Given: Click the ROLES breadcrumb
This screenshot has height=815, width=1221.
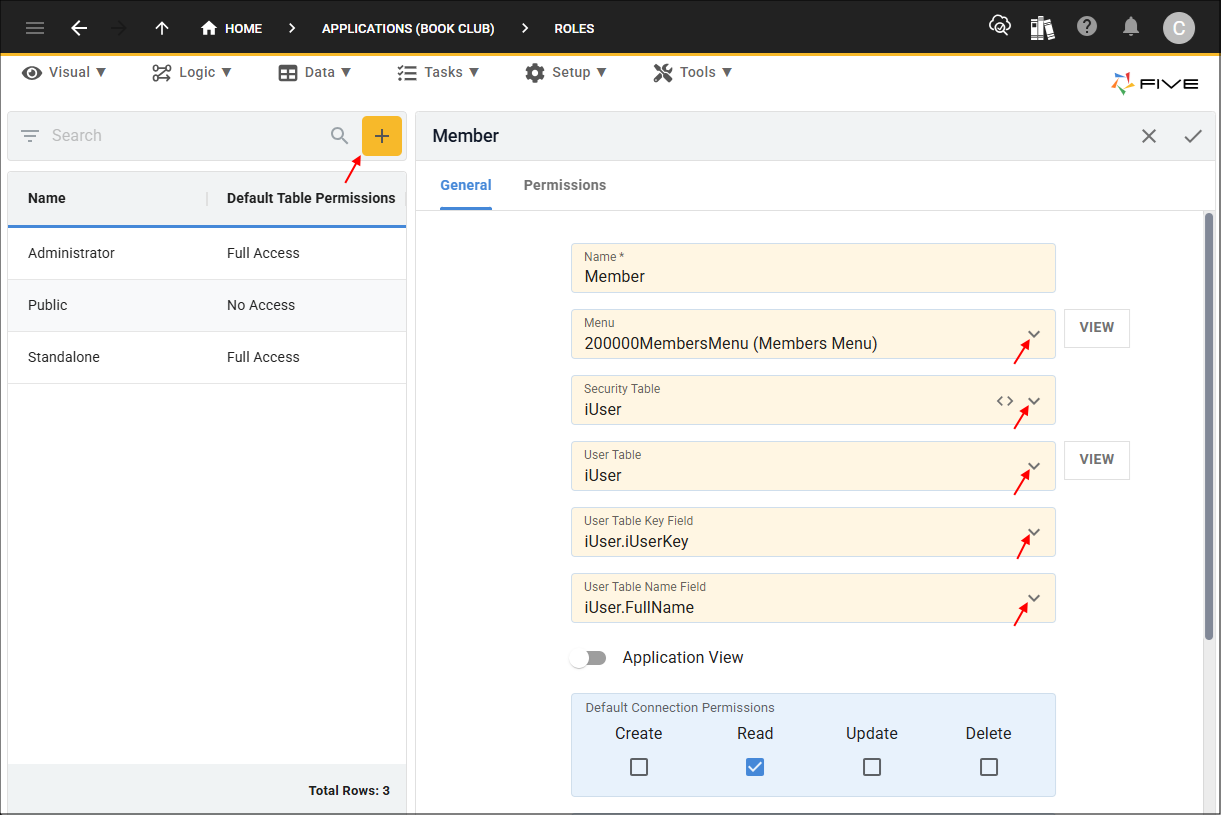Looking at the screenshot, I should click(574, 28).
